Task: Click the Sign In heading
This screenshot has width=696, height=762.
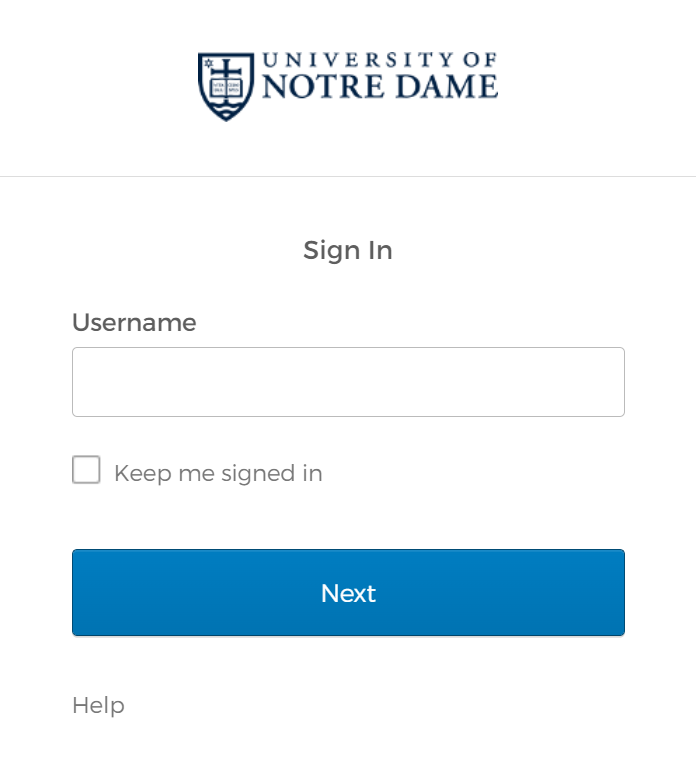Action: [x=348, y=250]
